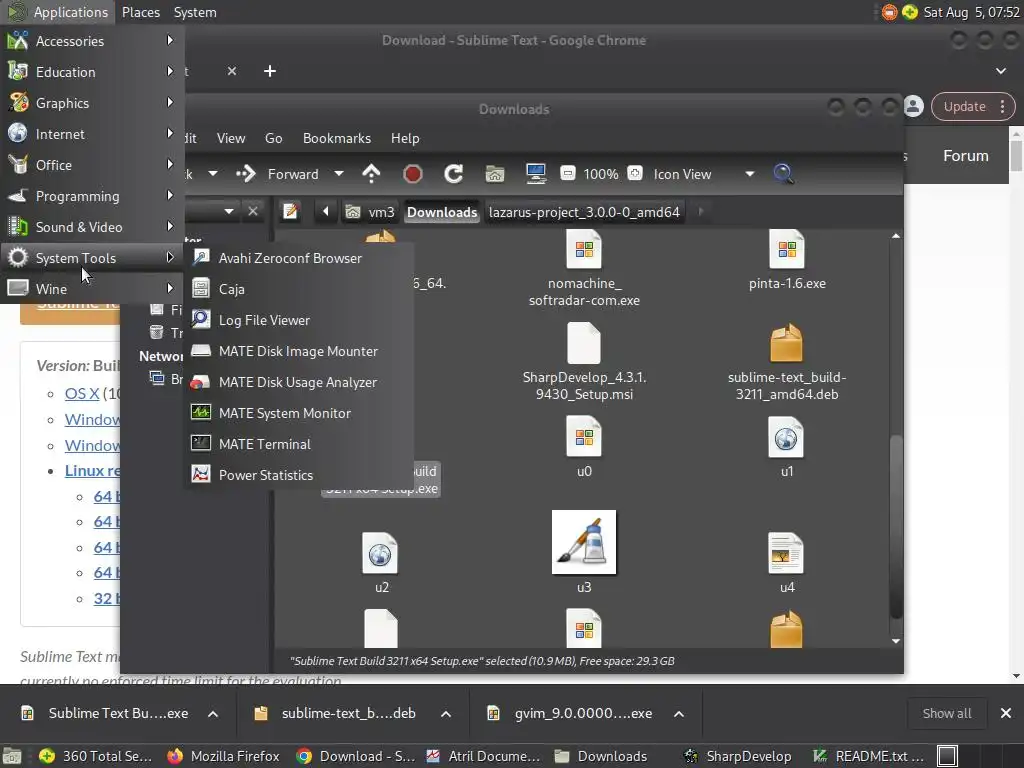Zoom out with minus icon
The width and height of the screenshot is (1024, 768).
click(568, 174)
